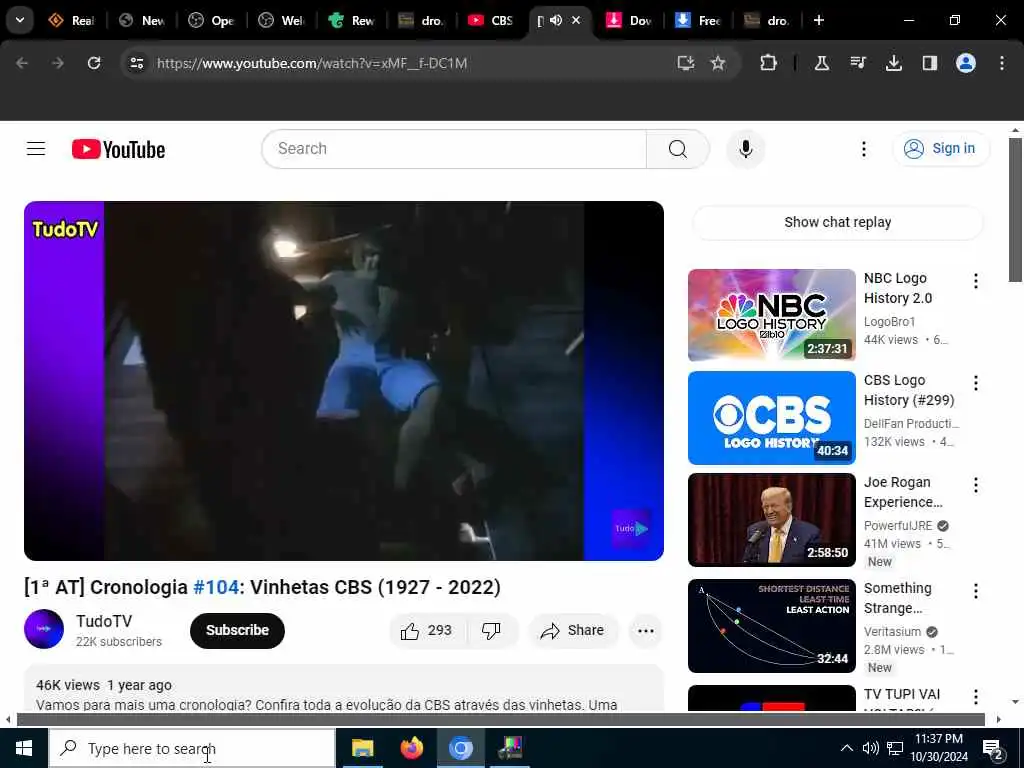
Task: Open Veritasium Something Strange thumbnail
Action: click(771, 626)
